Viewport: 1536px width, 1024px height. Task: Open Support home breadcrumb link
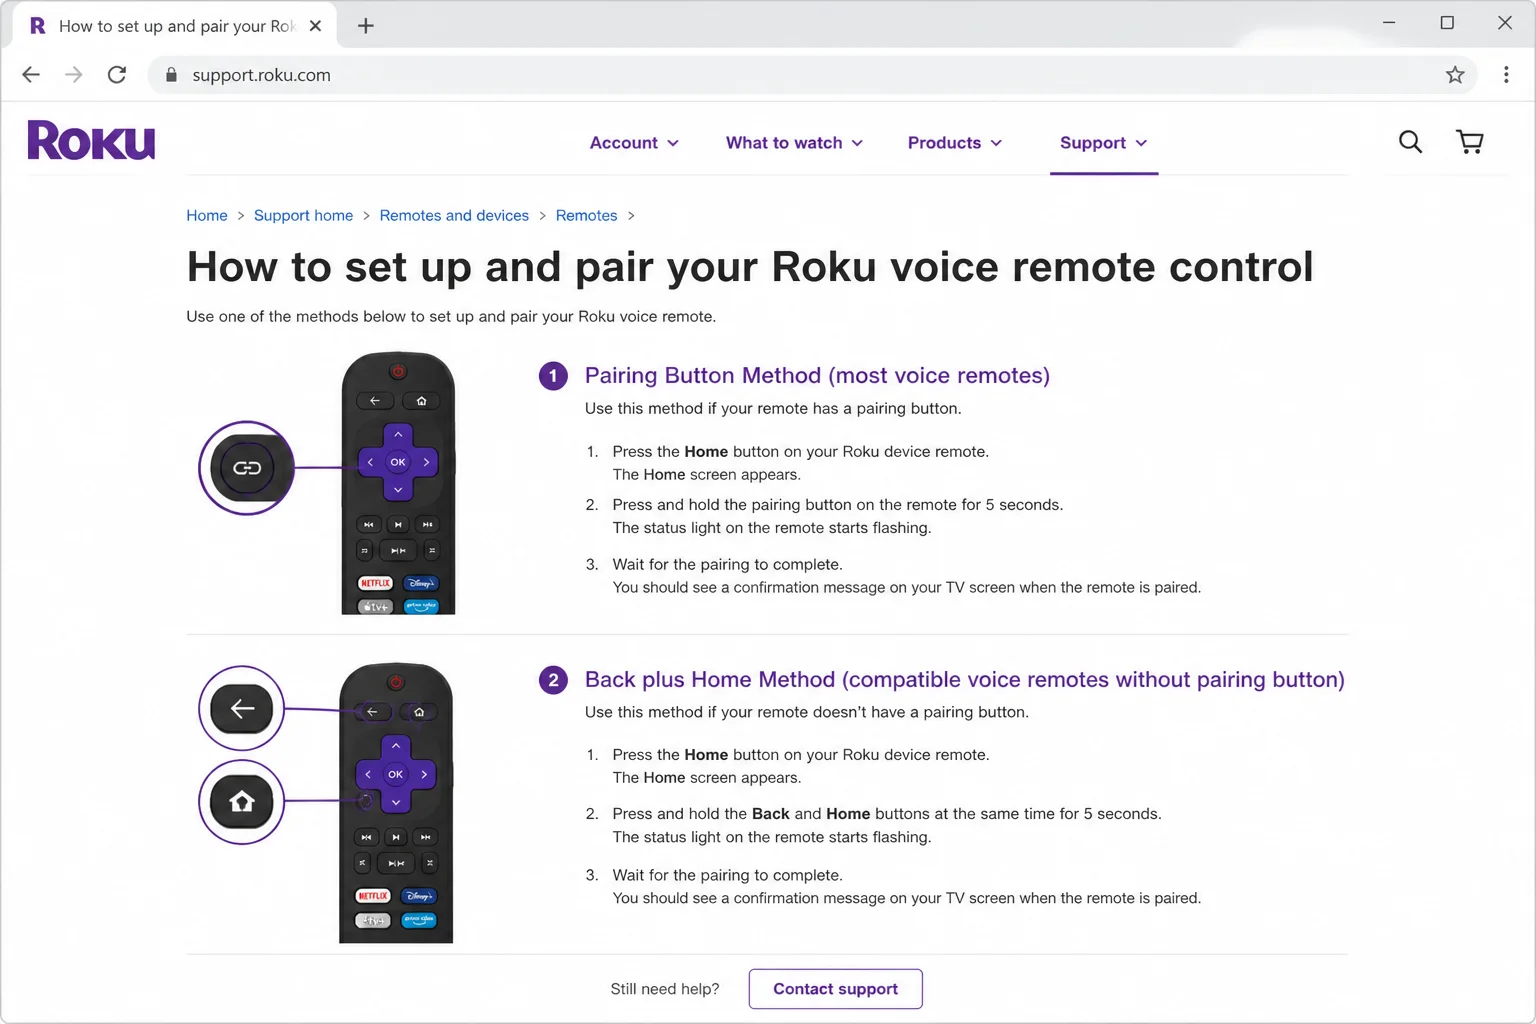pyautogui.click(x=303, y=216)
